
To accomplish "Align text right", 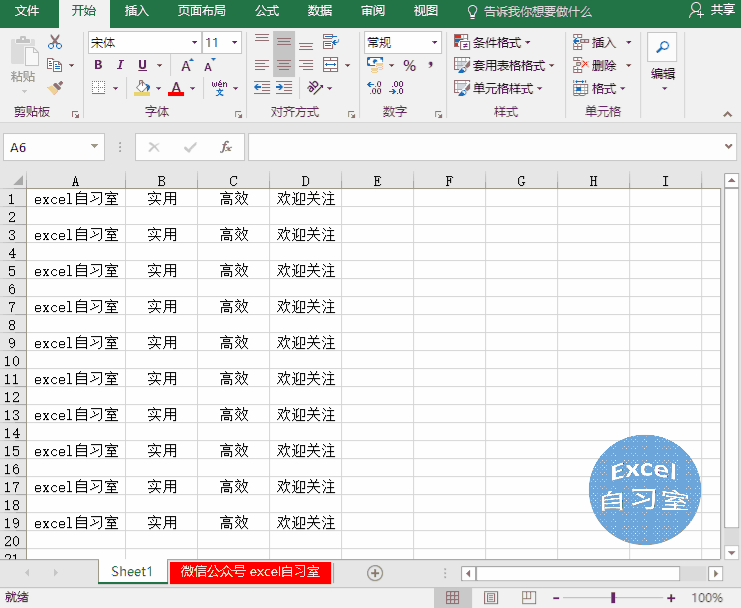I will pos(306,65).
